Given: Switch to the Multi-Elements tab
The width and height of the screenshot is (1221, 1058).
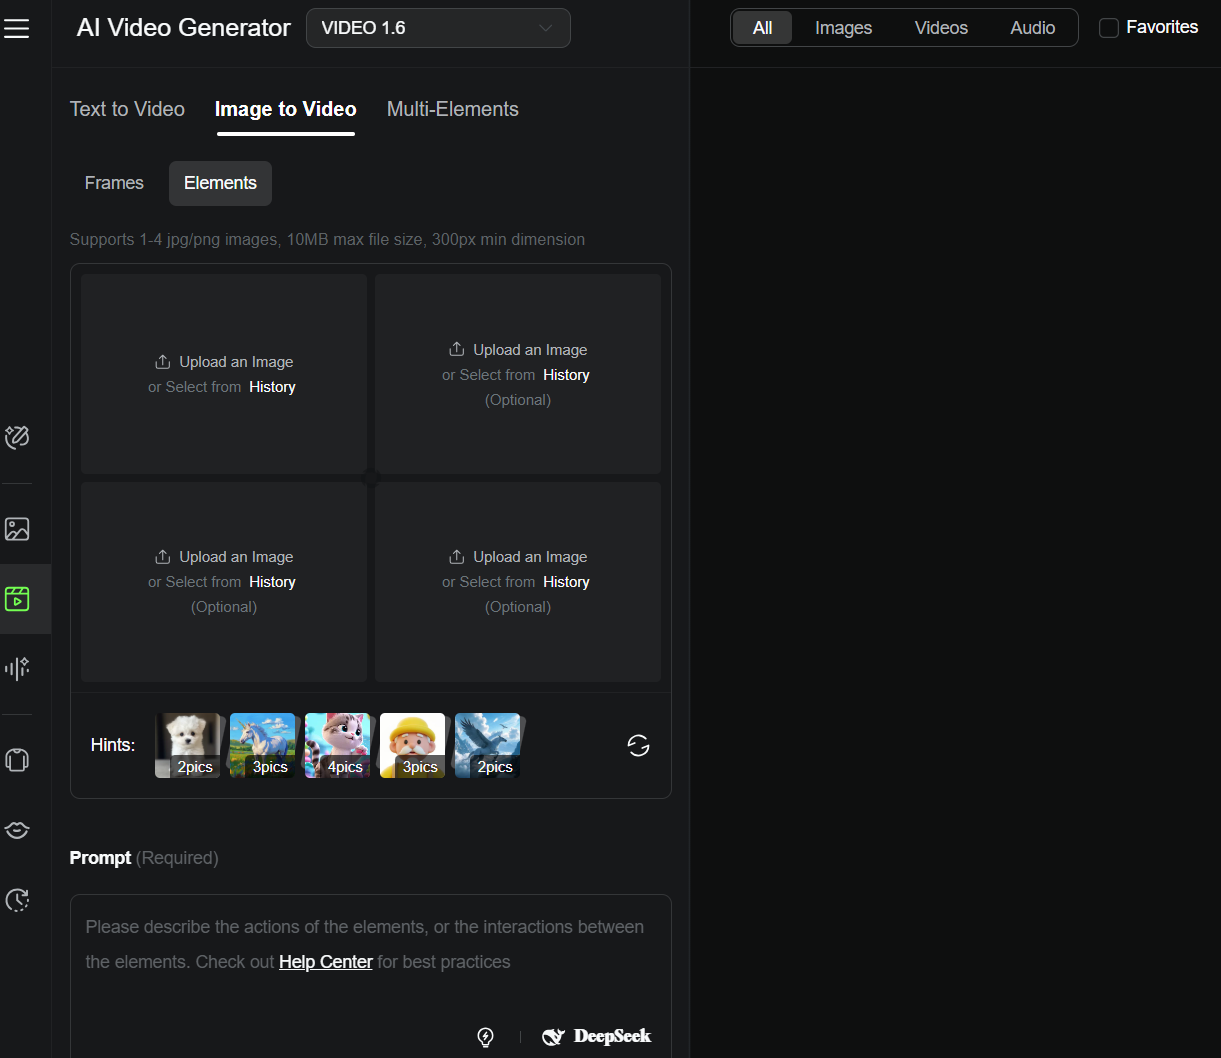Looking at the screenshot, I should [453, 109].
